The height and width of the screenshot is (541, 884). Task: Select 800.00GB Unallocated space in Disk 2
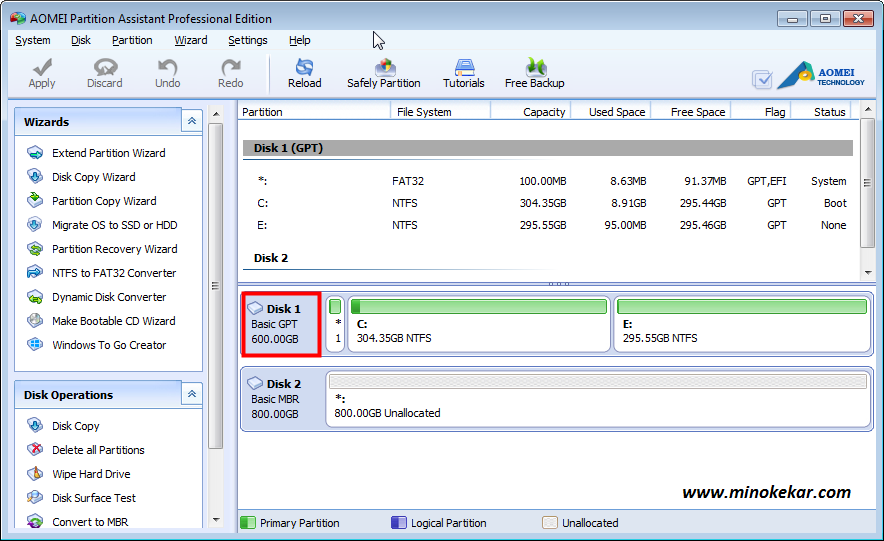(598, 399)
